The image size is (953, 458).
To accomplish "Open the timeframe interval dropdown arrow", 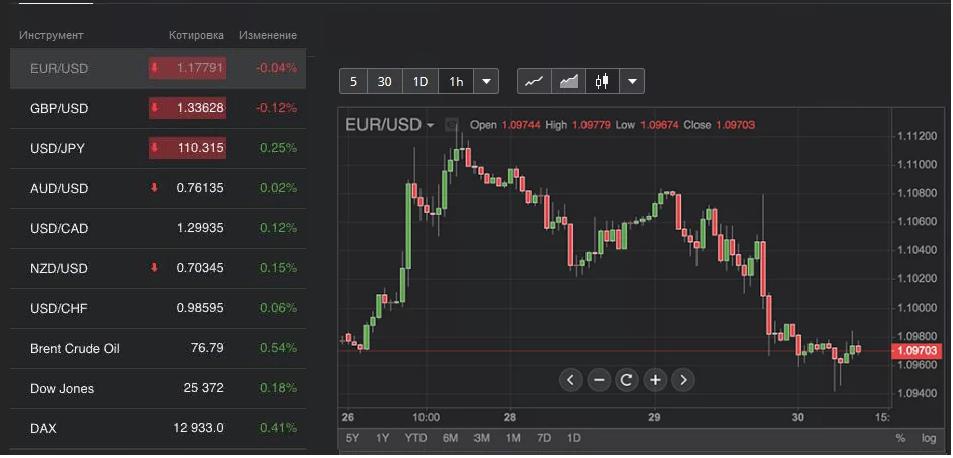I will [486, 81].
